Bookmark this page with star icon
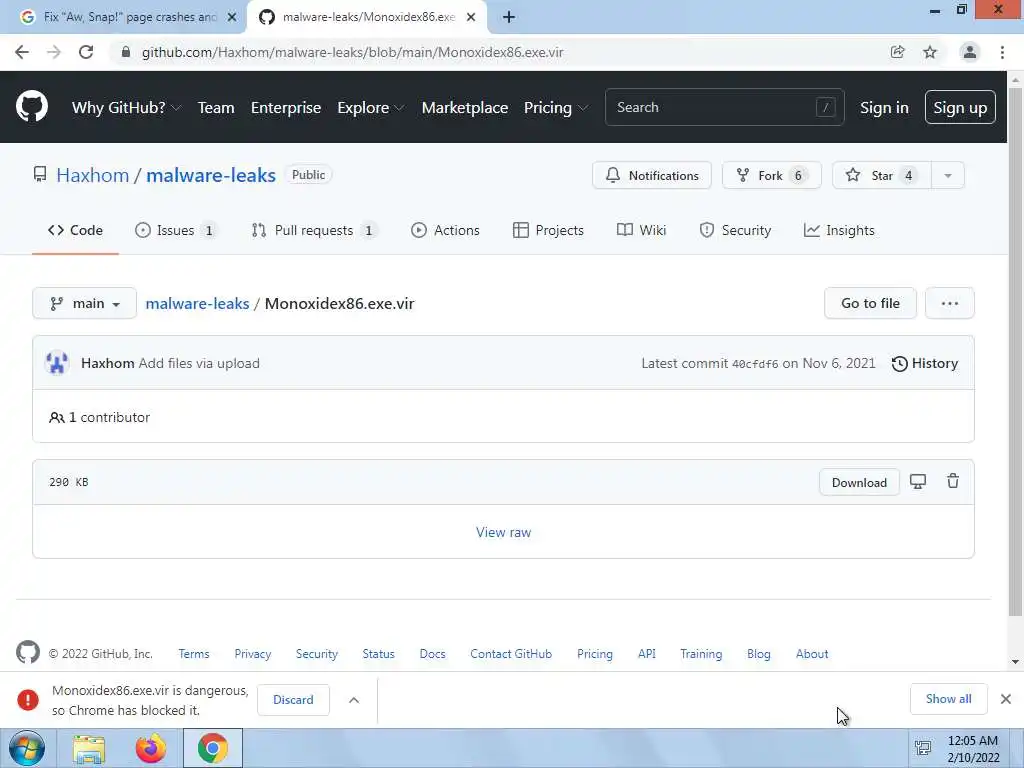The height and width of the screenshot is (768, 1024). [x=930, y=52]
